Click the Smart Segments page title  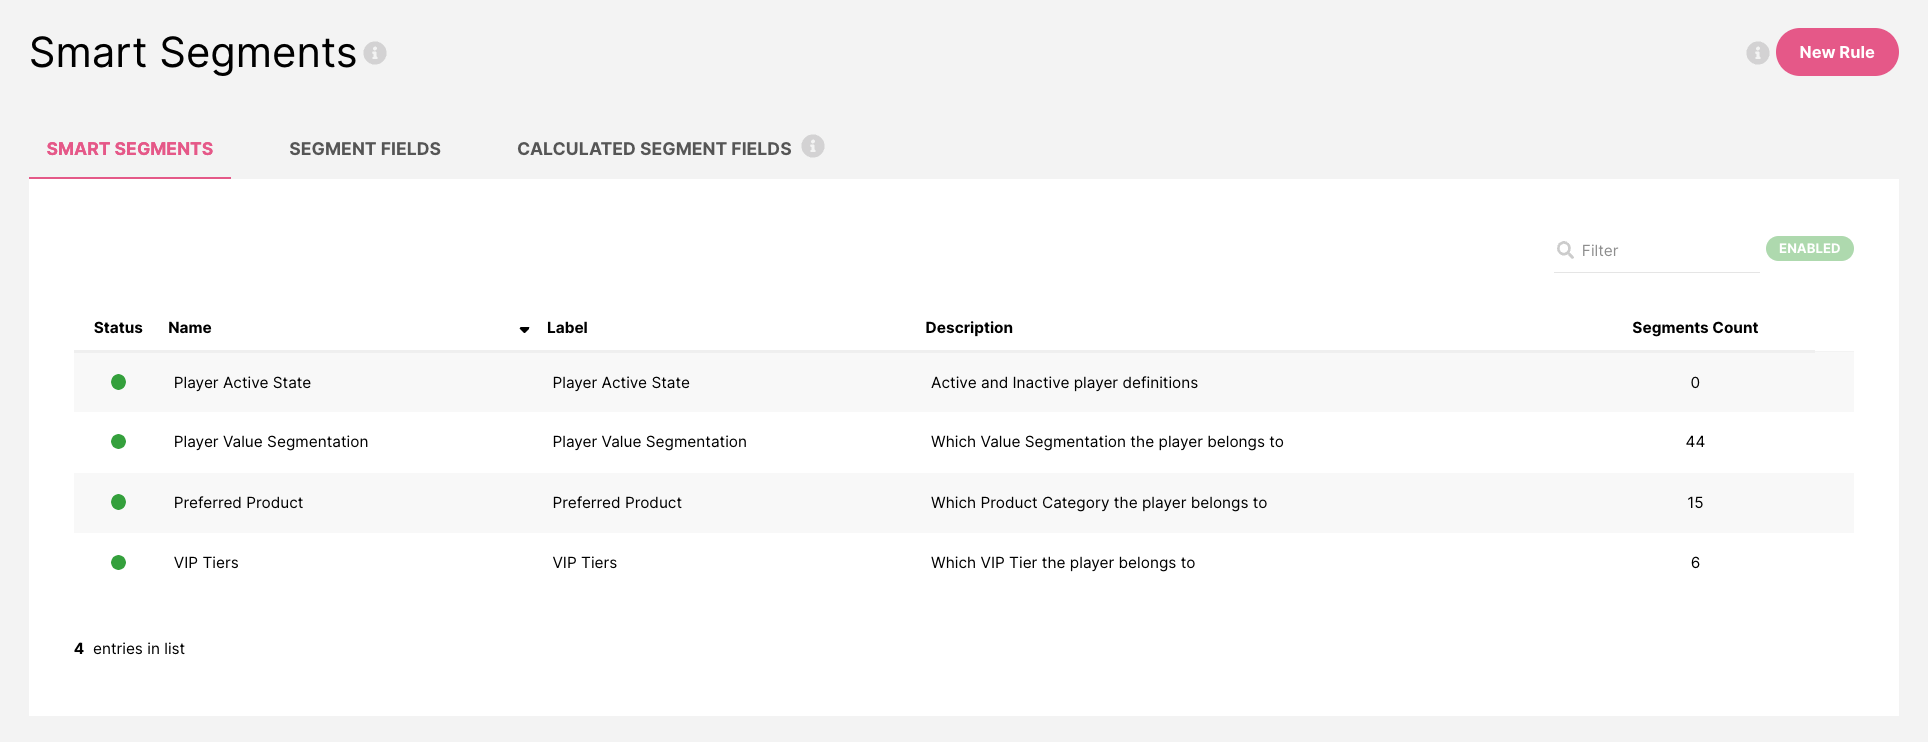coord(193,52)
